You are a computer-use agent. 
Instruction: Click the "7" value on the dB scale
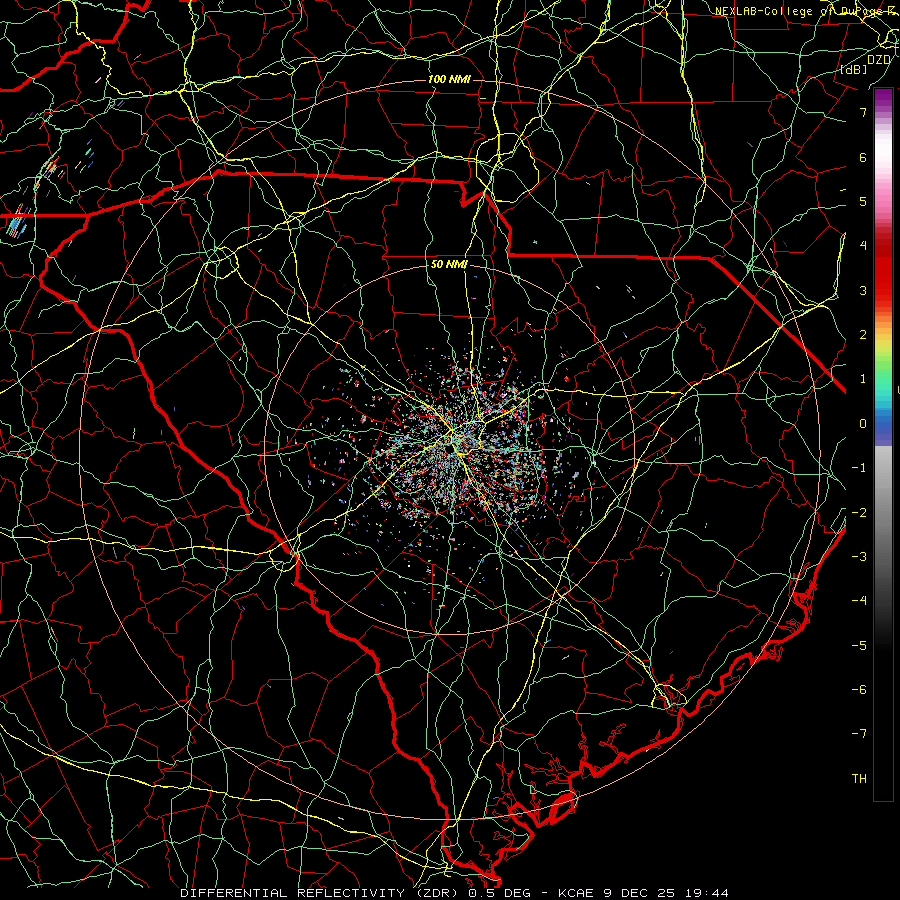coord(863,112)
